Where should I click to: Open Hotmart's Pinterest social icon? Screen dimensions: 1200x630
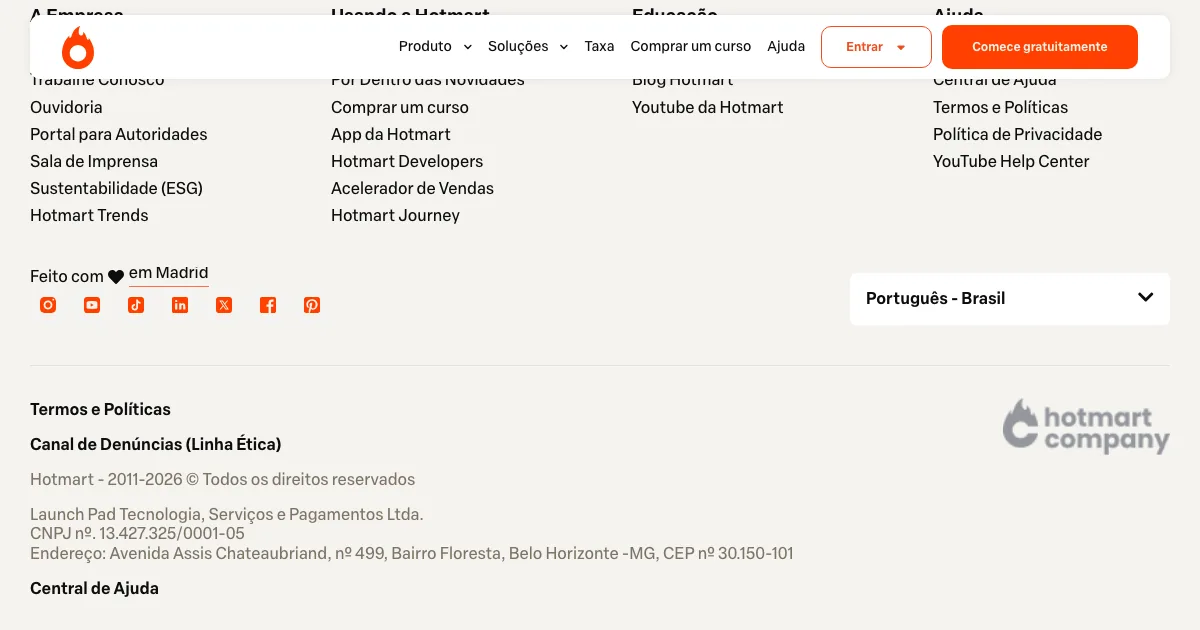(312, 305)
